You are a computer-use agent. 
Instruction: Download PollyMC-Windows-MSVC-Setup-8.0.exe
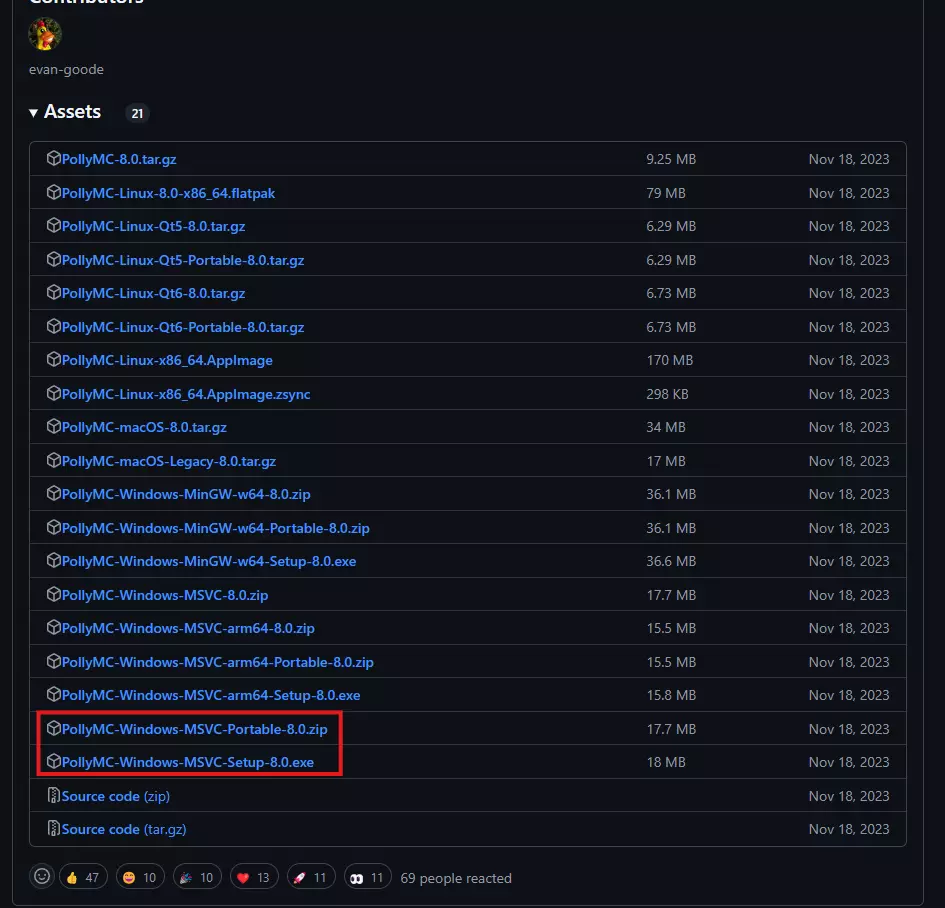[188, 762]
